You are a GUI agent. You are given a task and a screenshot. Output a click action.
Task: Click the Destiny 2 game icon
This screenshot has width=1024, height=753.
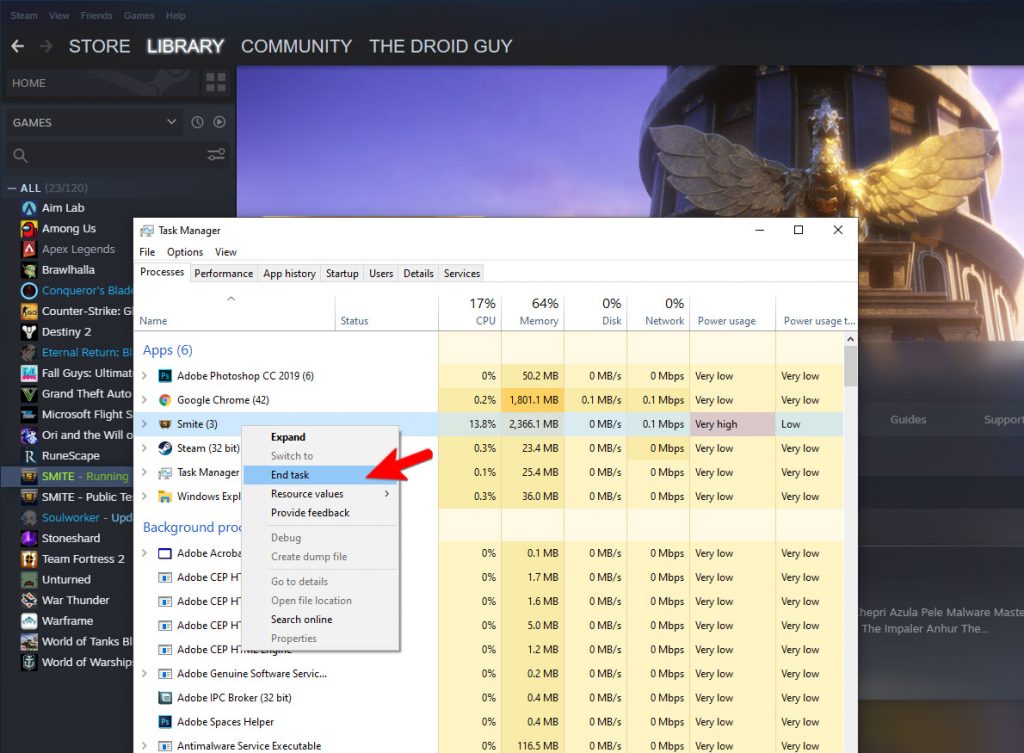[x=29, y=332]
